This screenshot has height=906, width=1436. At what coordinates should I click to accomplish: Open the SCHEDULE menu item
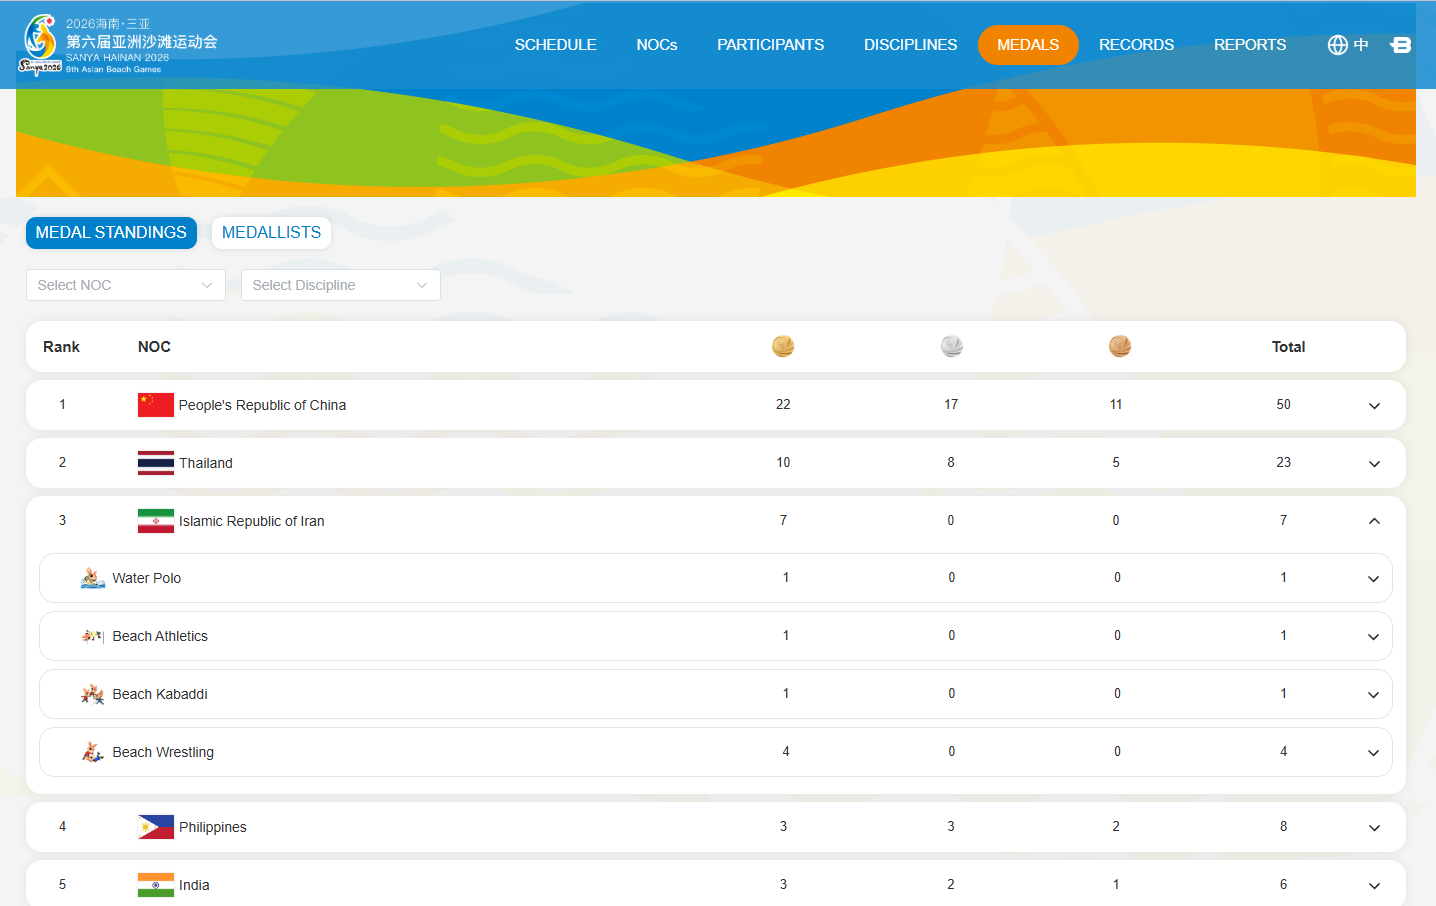click(x=555, y=45)
